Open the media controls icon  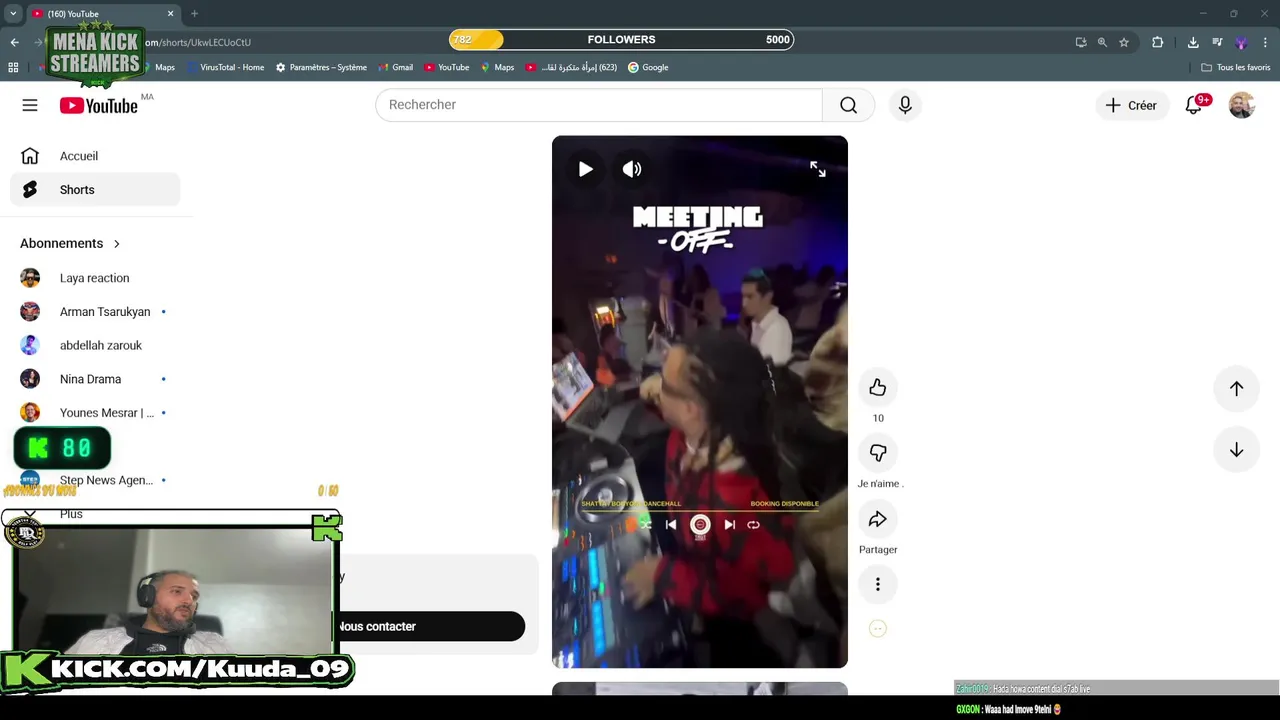pos(1217,42)
